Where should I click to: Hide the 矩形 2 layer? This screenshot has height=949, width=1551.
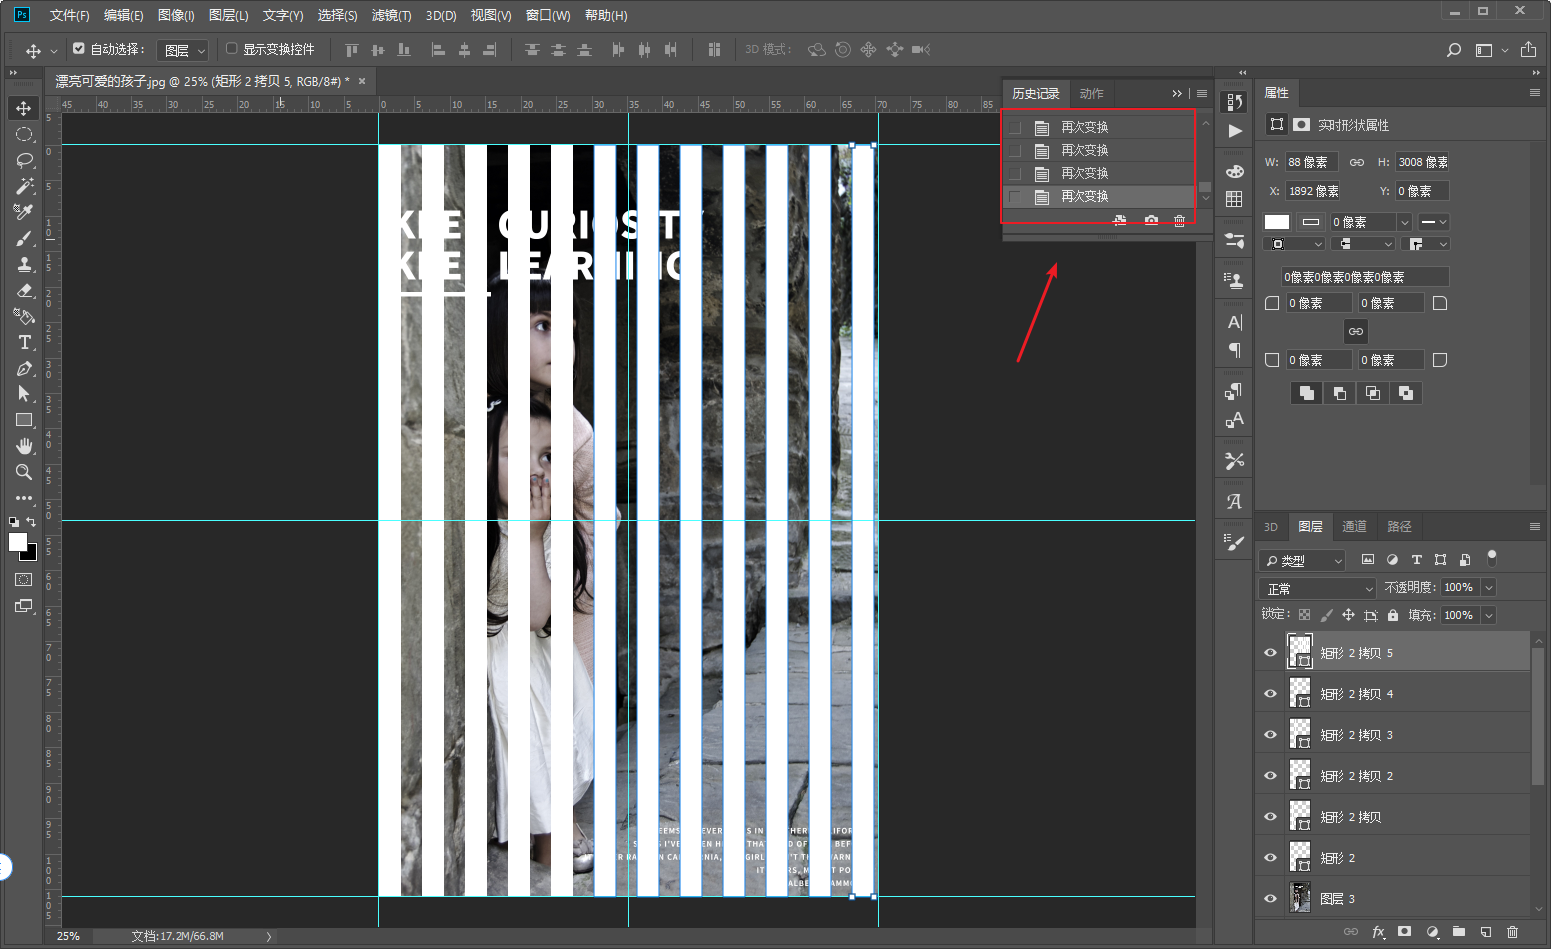tap(1270, 857)
